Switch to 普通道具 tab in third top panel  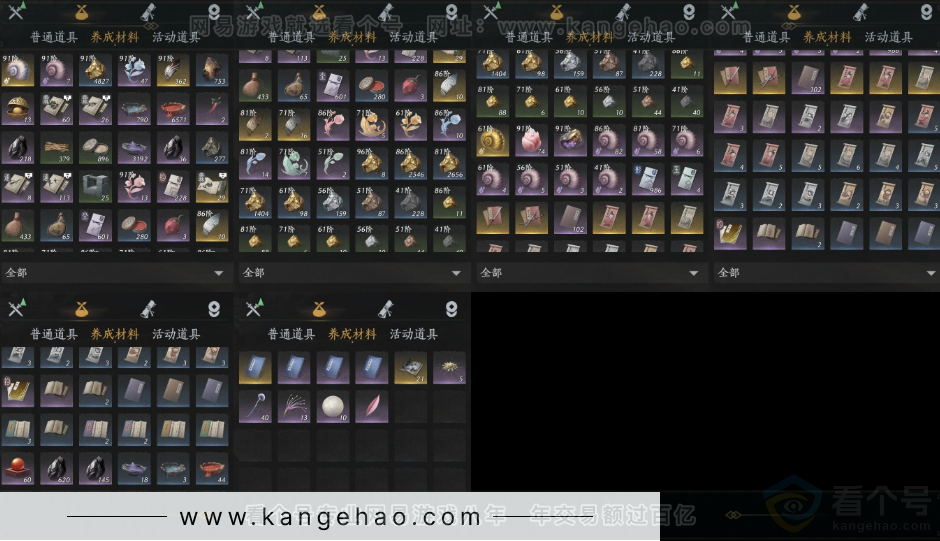(x=529, y=37)
